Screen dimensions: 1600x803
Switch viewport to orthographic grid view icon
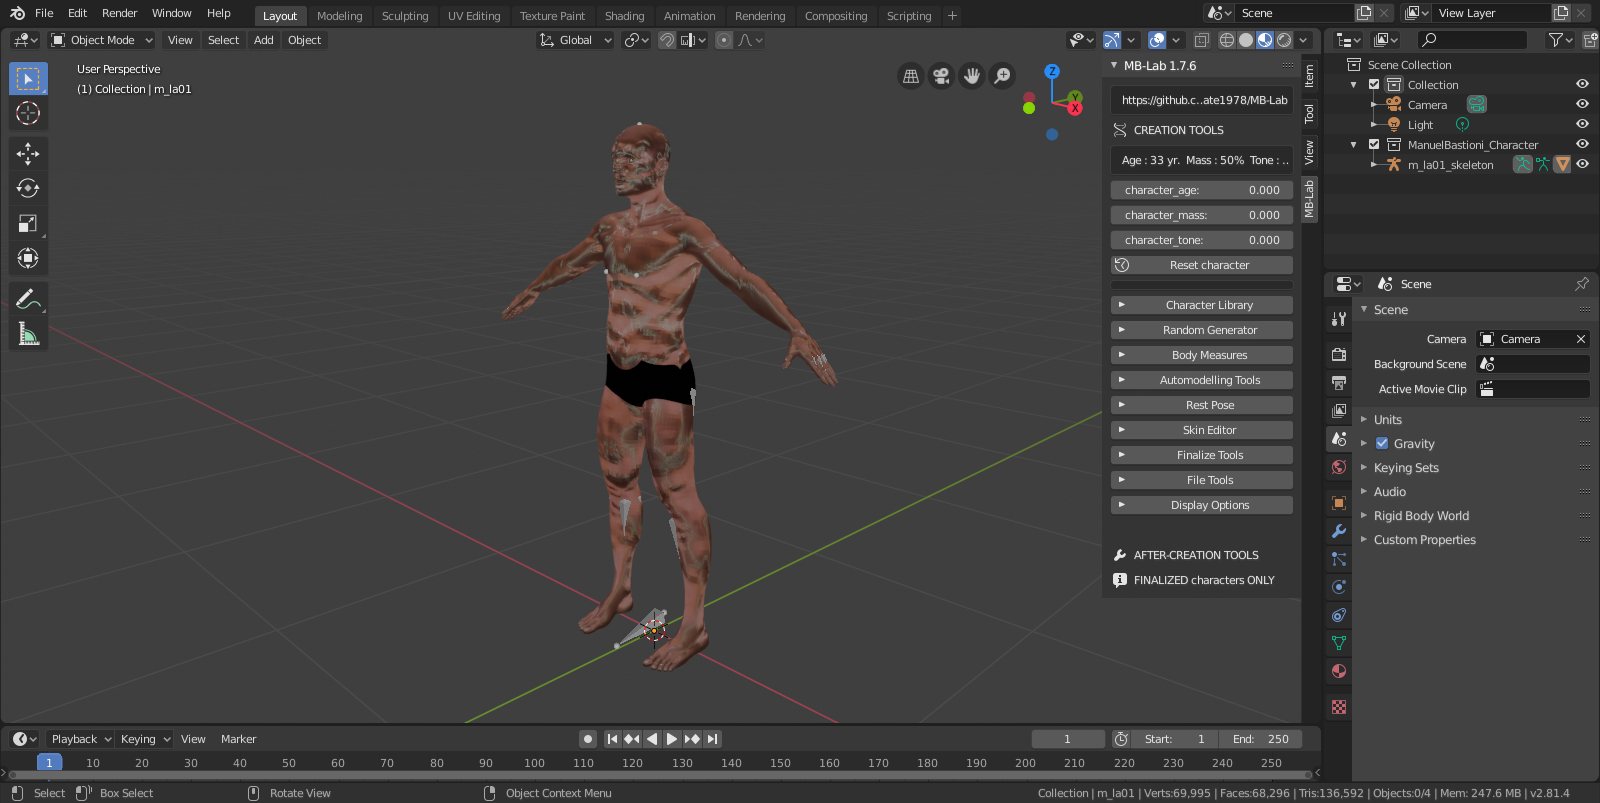pos(910,76)
